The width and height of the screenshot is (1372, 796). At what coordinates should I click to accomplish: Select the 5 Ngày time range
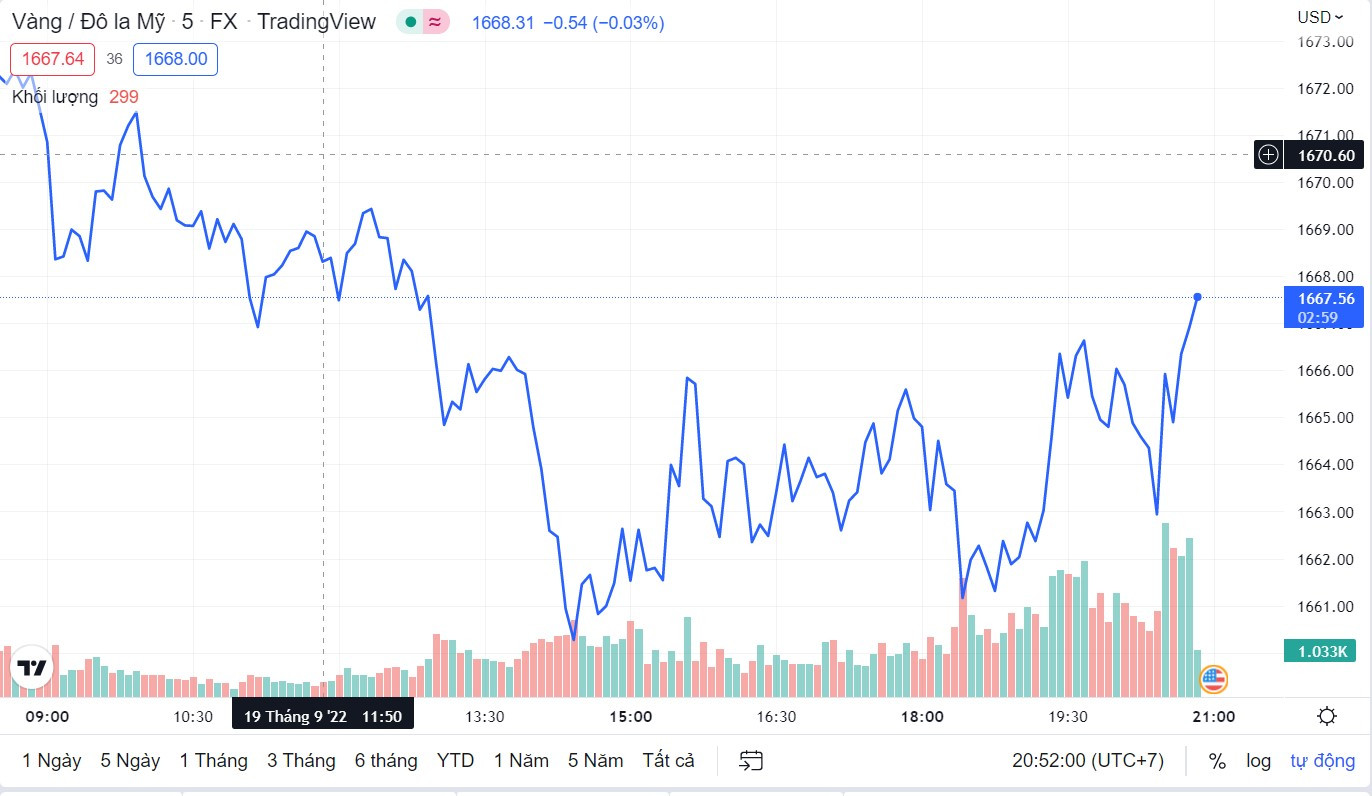tap(130, 761)
